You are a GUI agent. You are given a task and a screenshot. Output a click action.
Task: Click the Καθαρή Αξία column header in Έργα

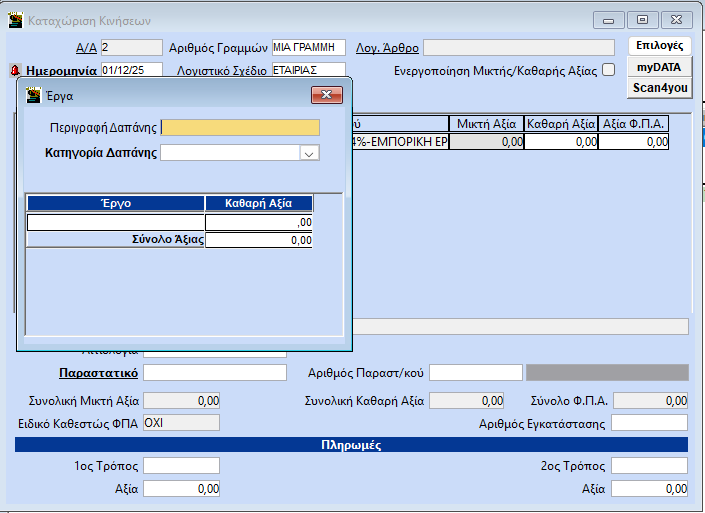(259, 203)
